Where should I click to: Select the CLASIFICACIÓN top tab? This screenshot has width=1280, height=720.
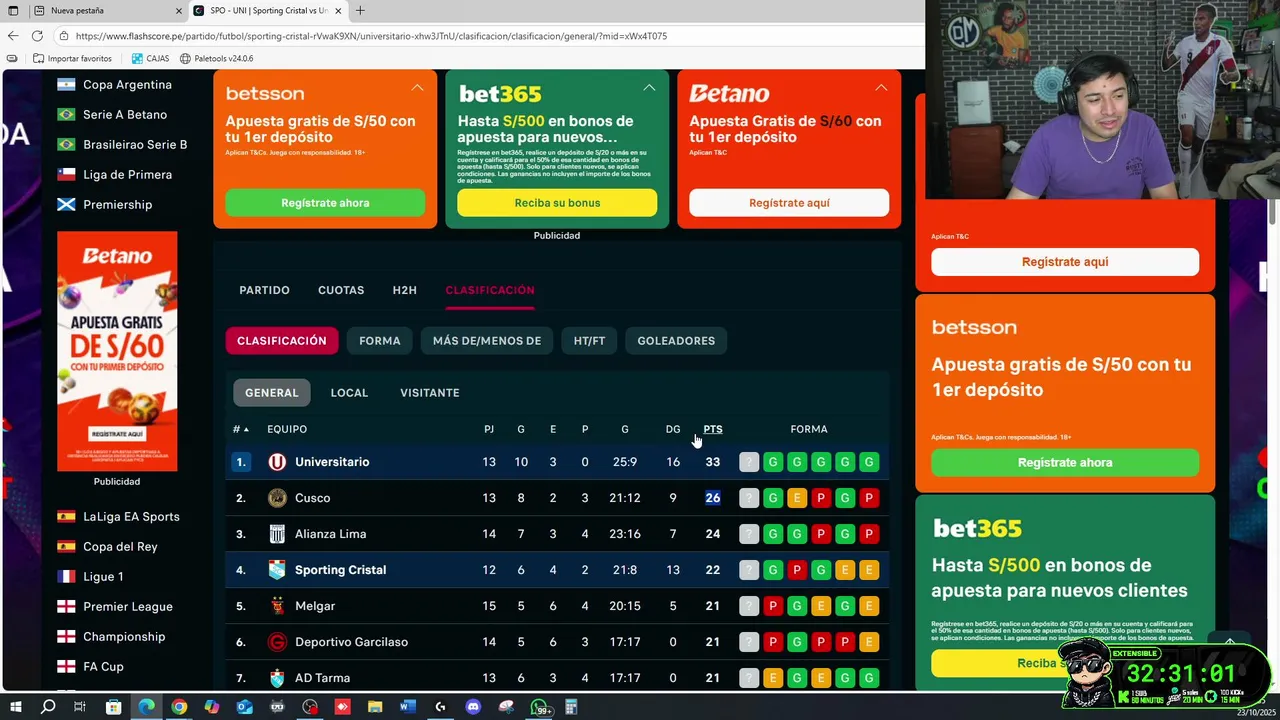pos(490,290)
